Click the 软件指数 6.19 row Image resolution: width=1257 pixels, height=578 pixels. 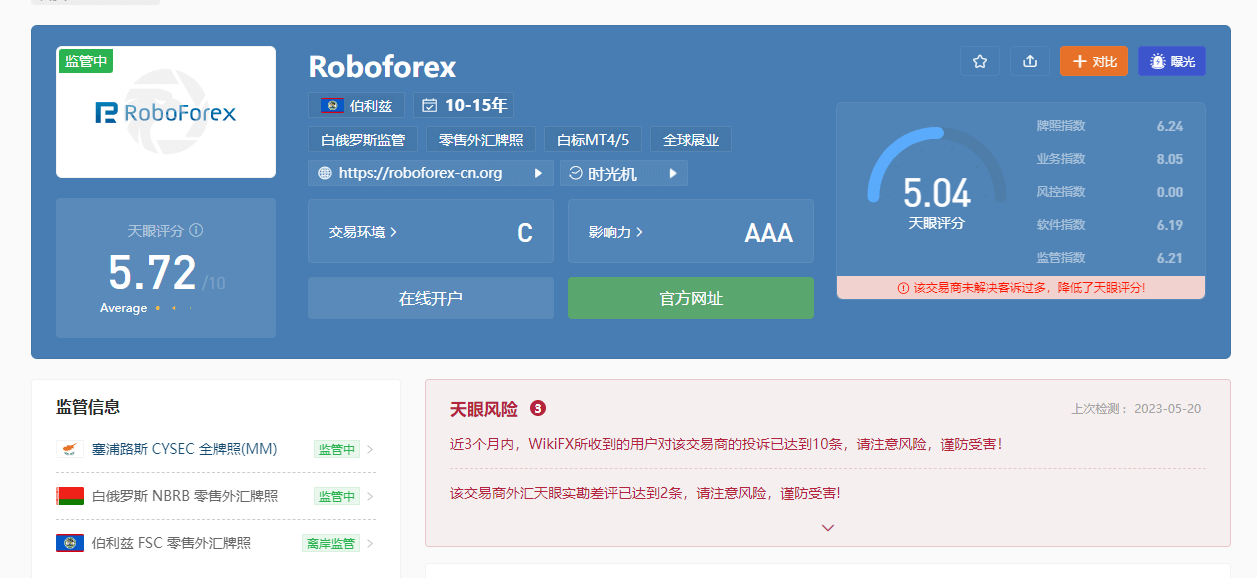click(x=1110, y=225)
